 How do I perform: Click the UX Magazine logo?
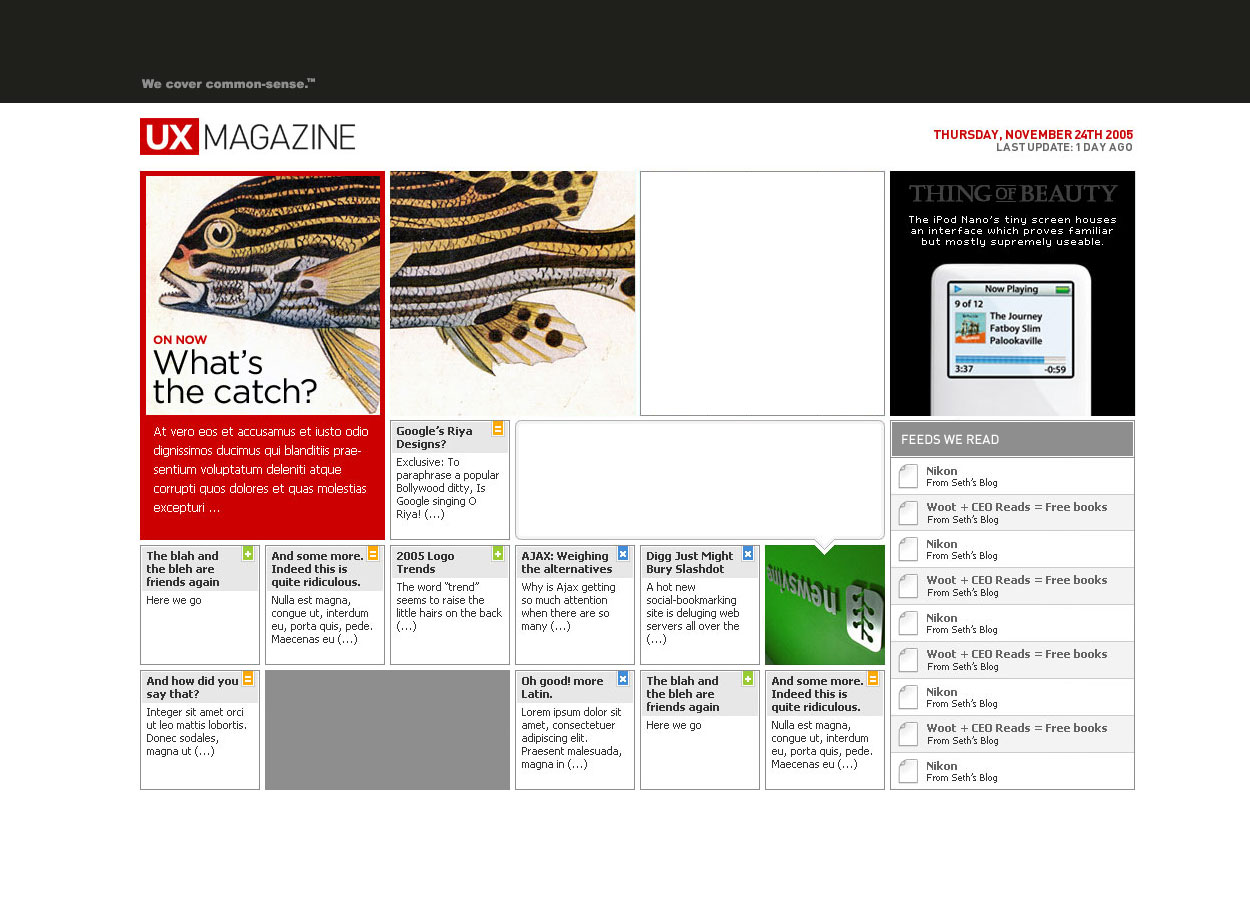(x=248, y=137)
